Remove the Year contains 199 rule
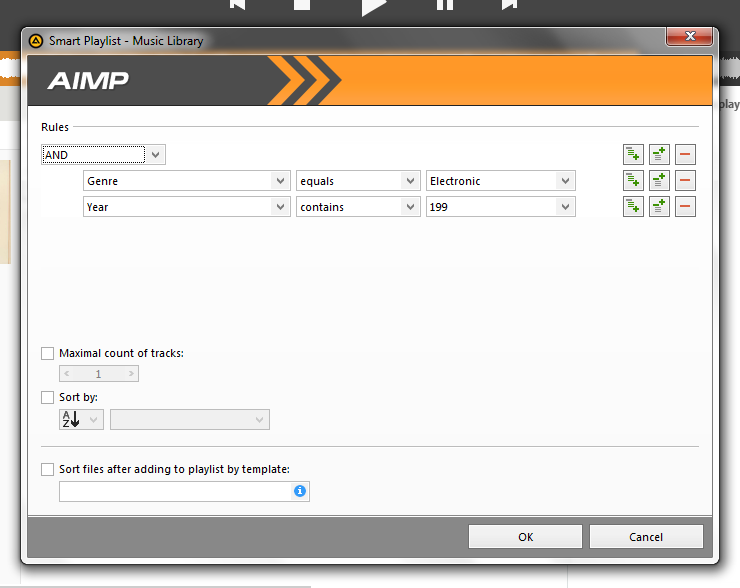The image size is (740, 588). tap(685, 206)
